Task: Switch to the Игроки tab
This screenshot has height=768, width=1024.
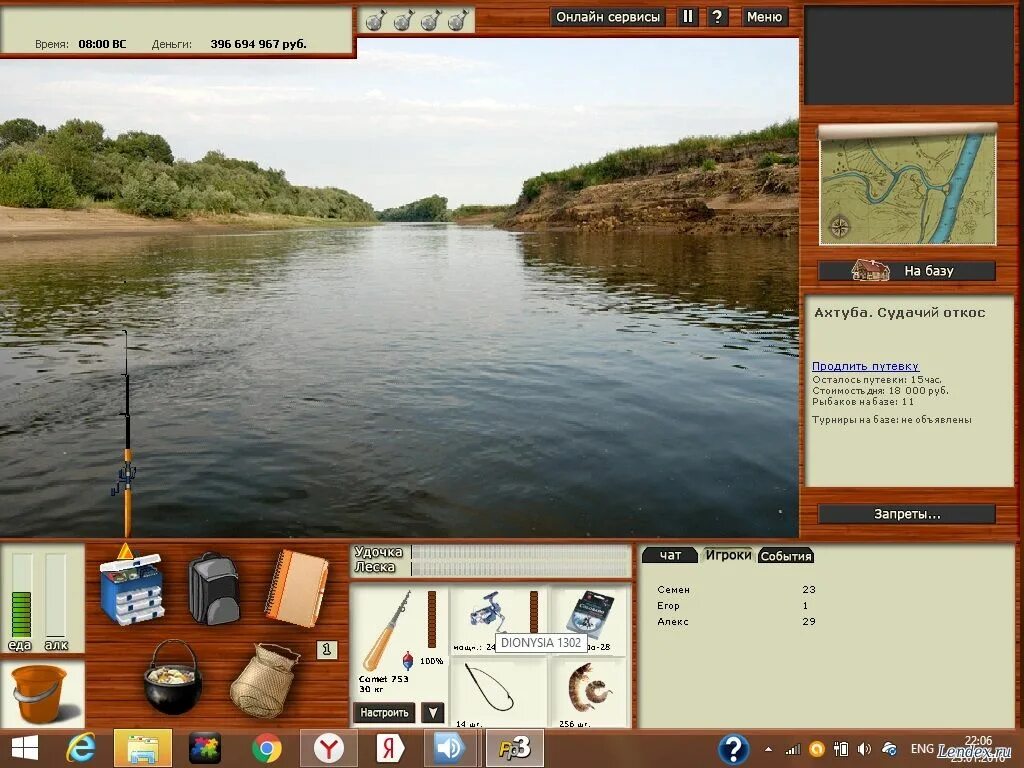Action: [x=728, y=555]
